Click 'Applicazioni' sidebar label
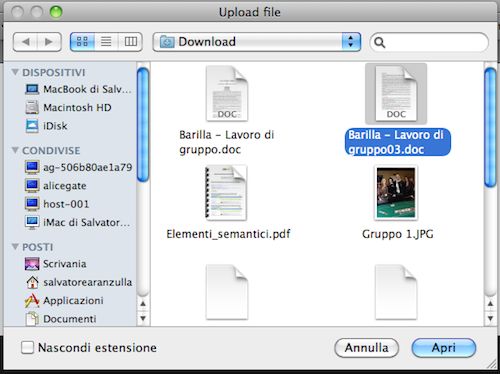This screenshot has width=500, height=374. tap(73, 301)
